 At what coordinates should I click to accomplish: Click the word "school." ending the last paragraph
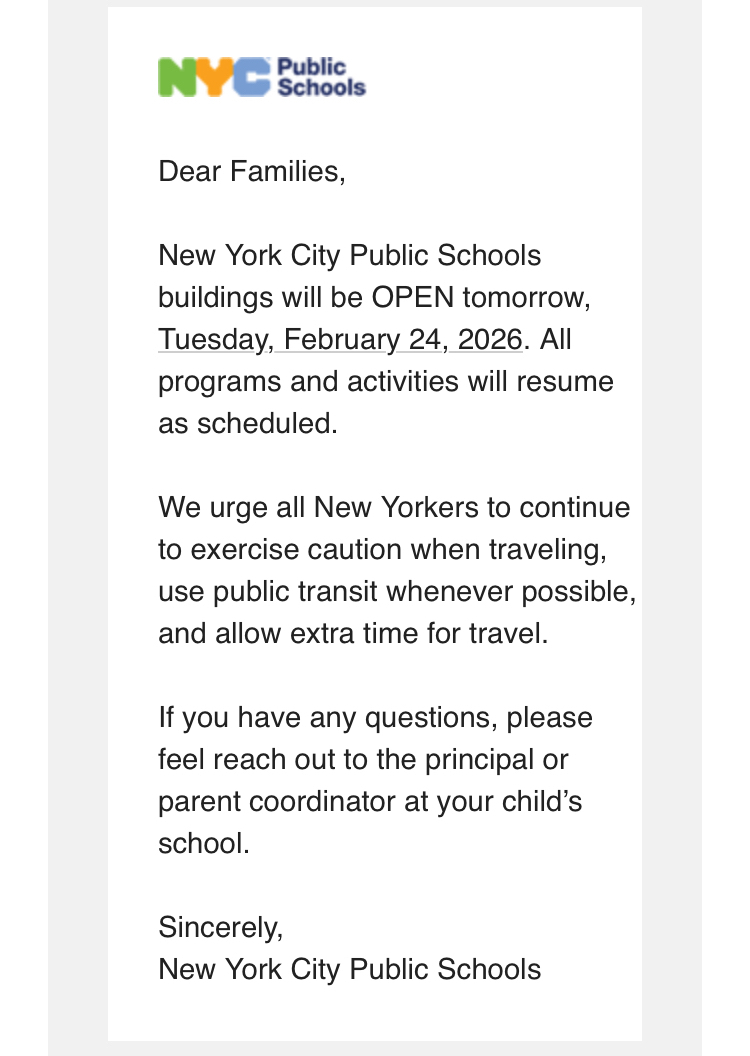point(203,844)
